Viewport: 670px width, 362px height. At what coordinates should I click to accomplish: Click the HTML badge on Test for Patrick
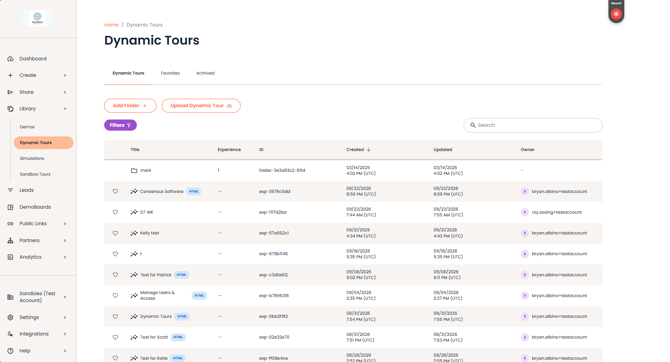182,275
